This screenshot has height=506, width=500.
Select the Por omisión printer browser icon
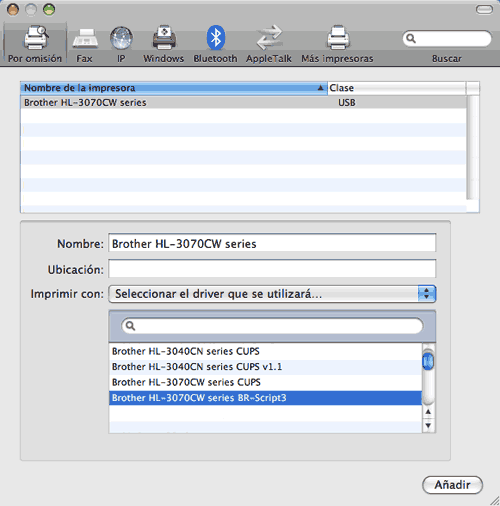pos(35,37)
